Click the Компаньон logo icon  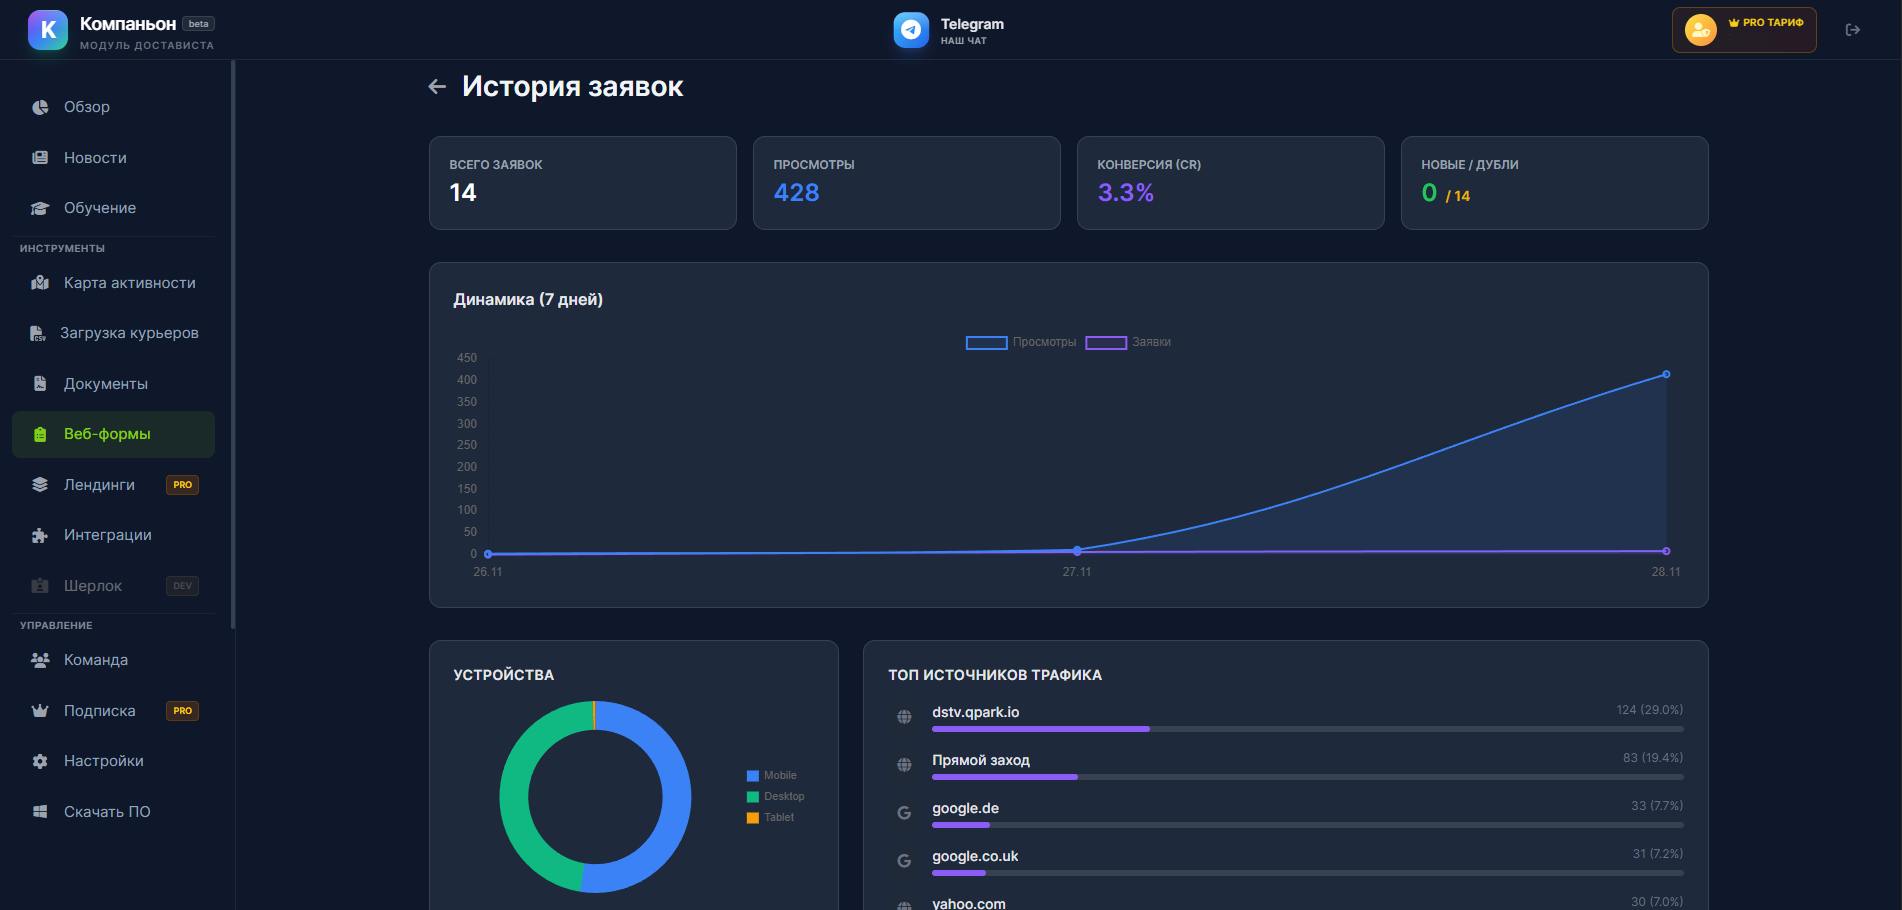(48, 30)
